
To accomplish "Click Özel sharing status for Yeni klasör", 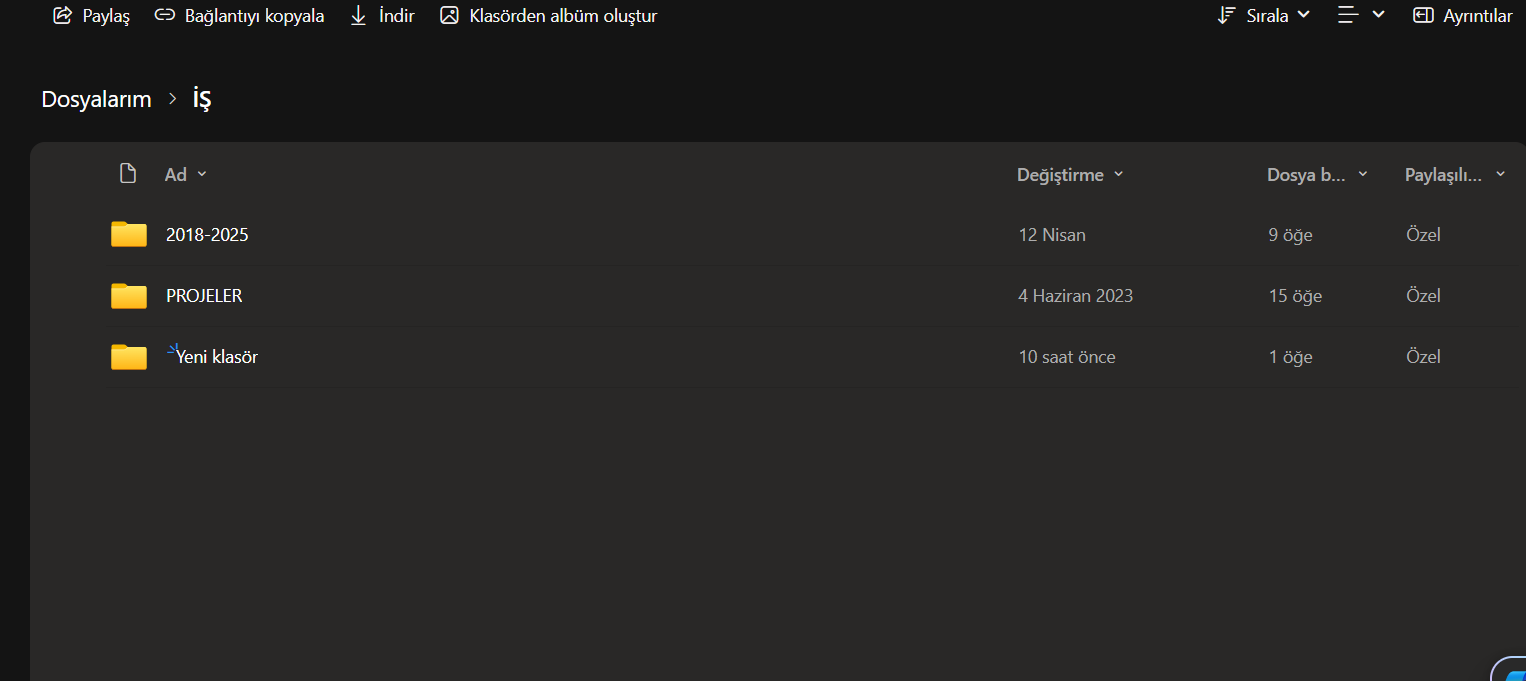I will (x=1423, y=357).
